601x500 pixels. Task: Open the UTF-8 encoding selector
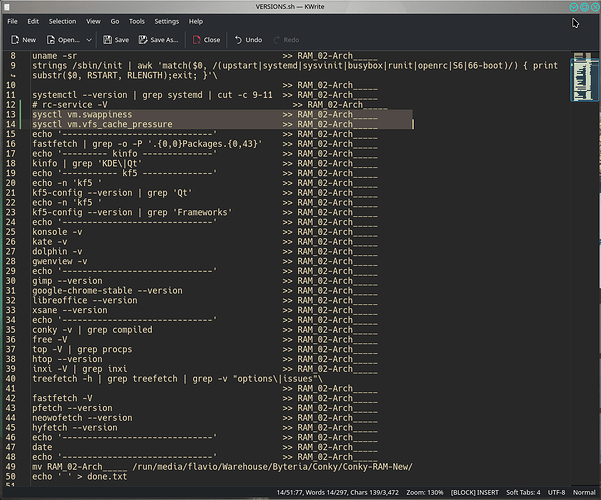tap(561, 493)
